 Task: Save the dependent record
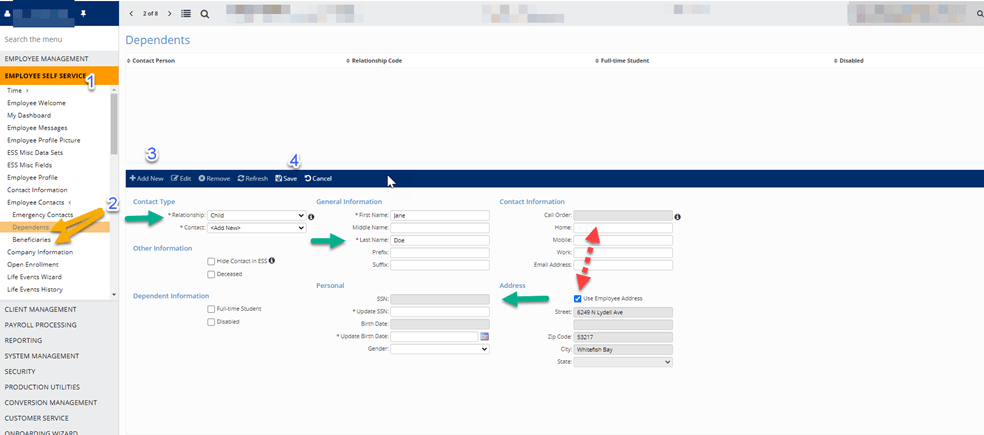(286, 179)
